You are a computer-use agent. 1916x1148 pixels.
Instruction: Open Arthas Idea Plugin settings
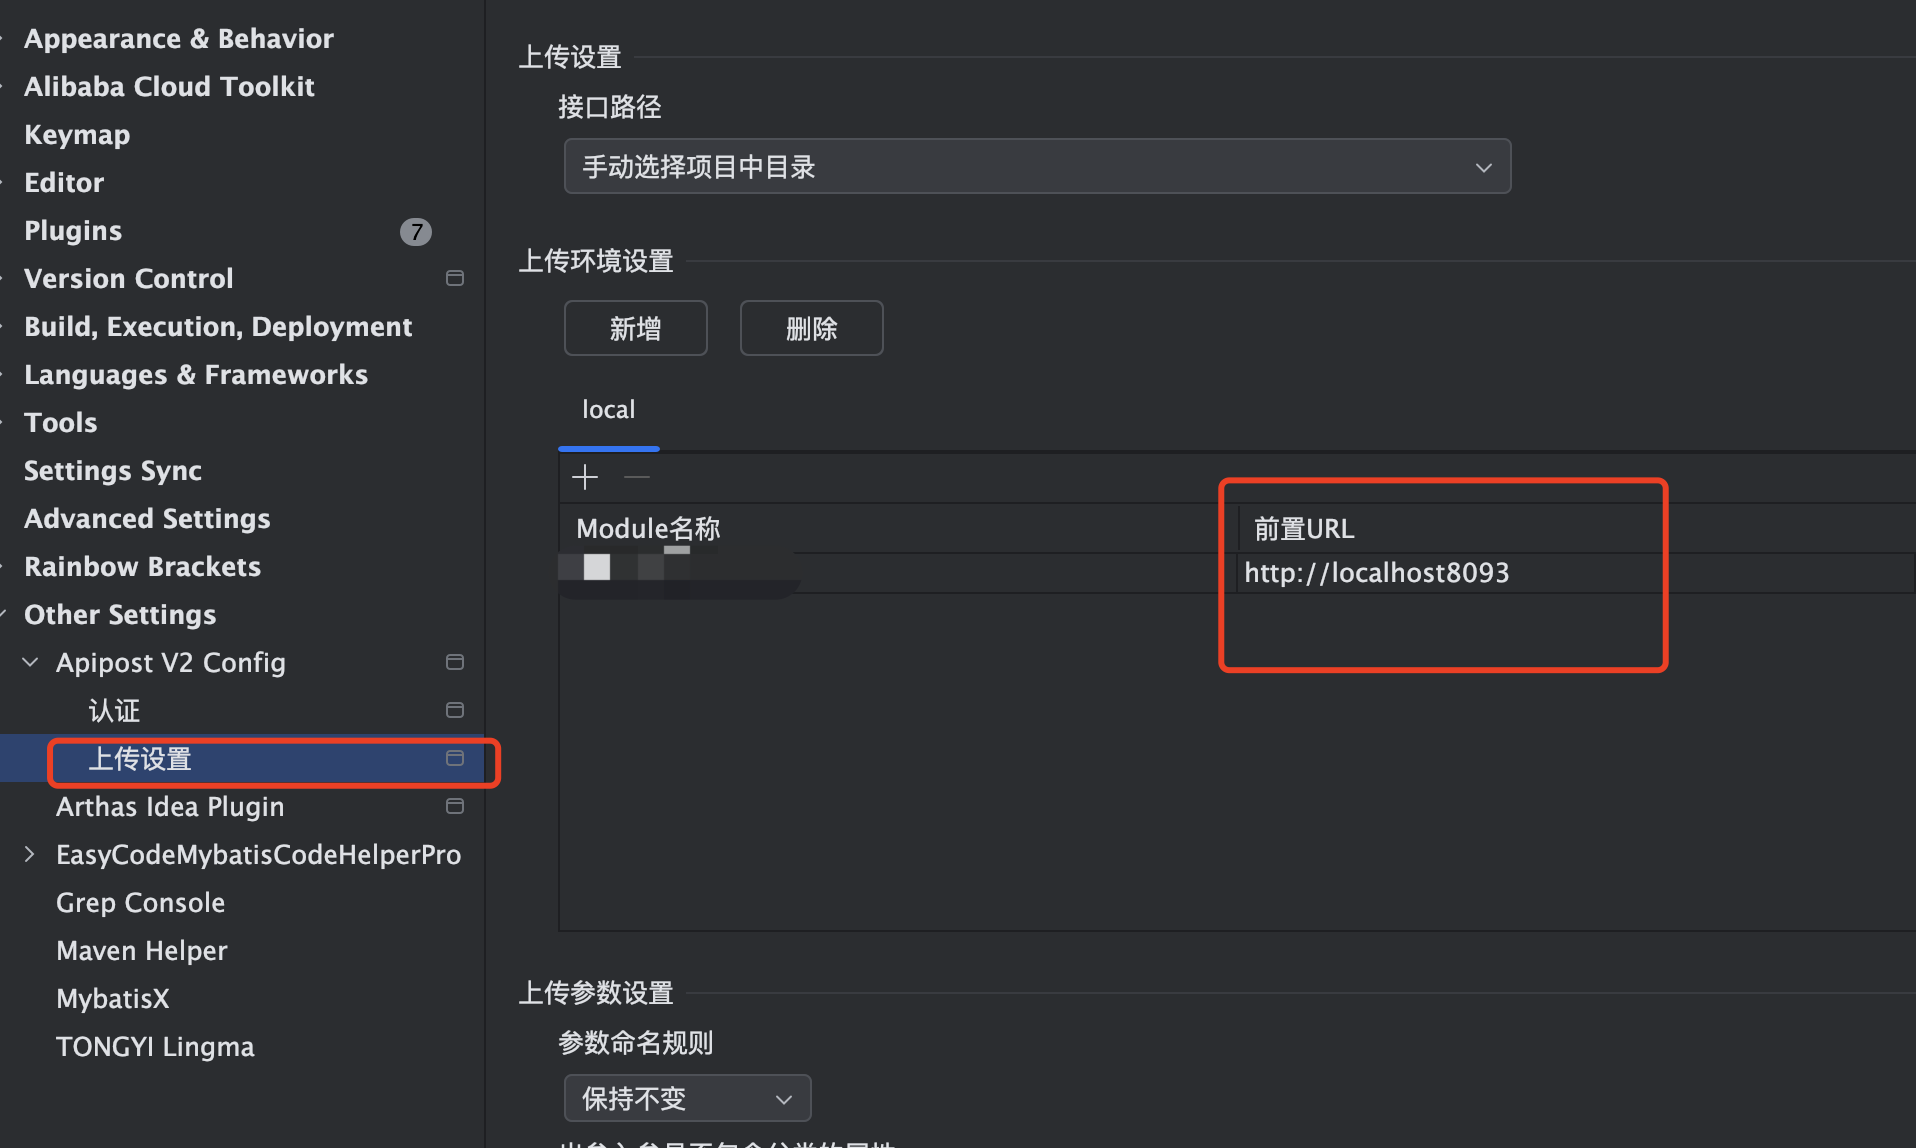170,806
